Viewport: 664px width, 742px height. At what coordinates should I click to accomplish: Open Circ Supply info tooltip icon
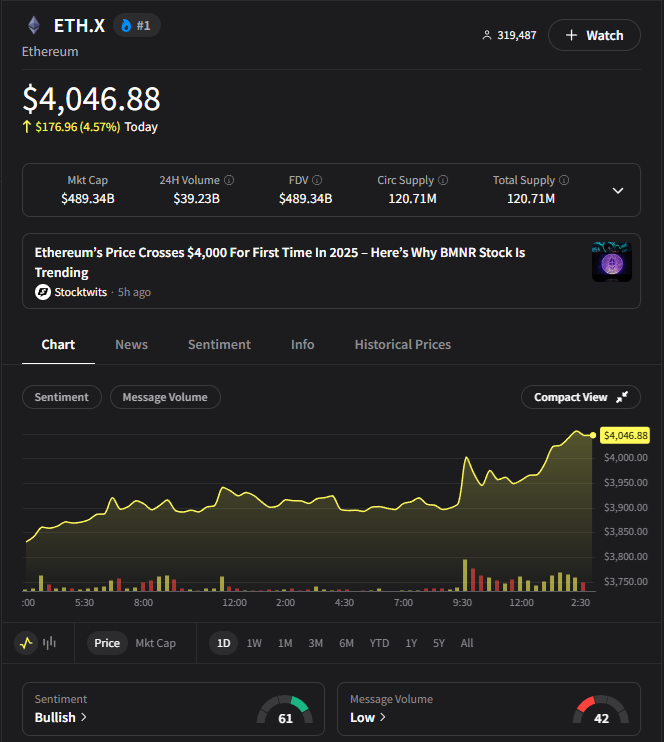tap(443, 180)
